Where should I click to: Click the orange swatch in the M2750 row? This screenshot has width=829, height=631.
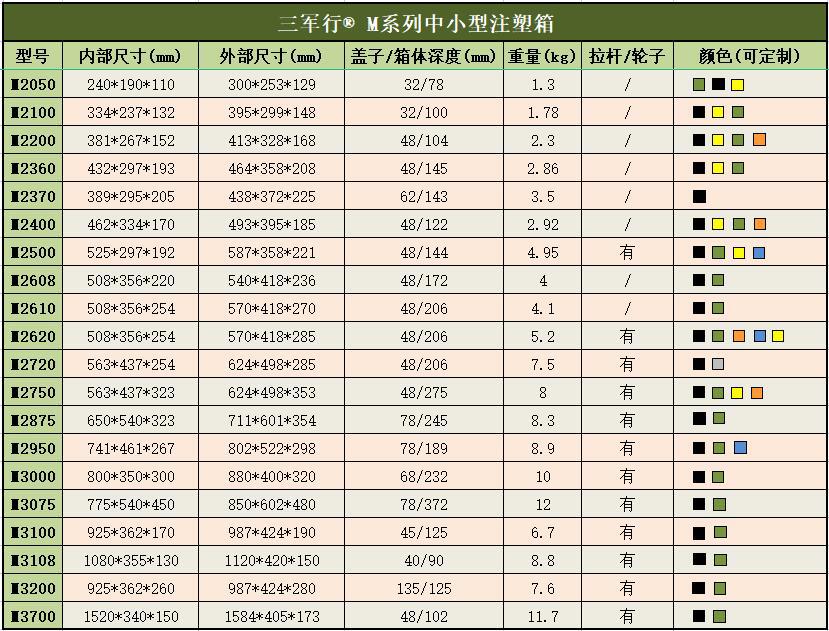point(757,393)
